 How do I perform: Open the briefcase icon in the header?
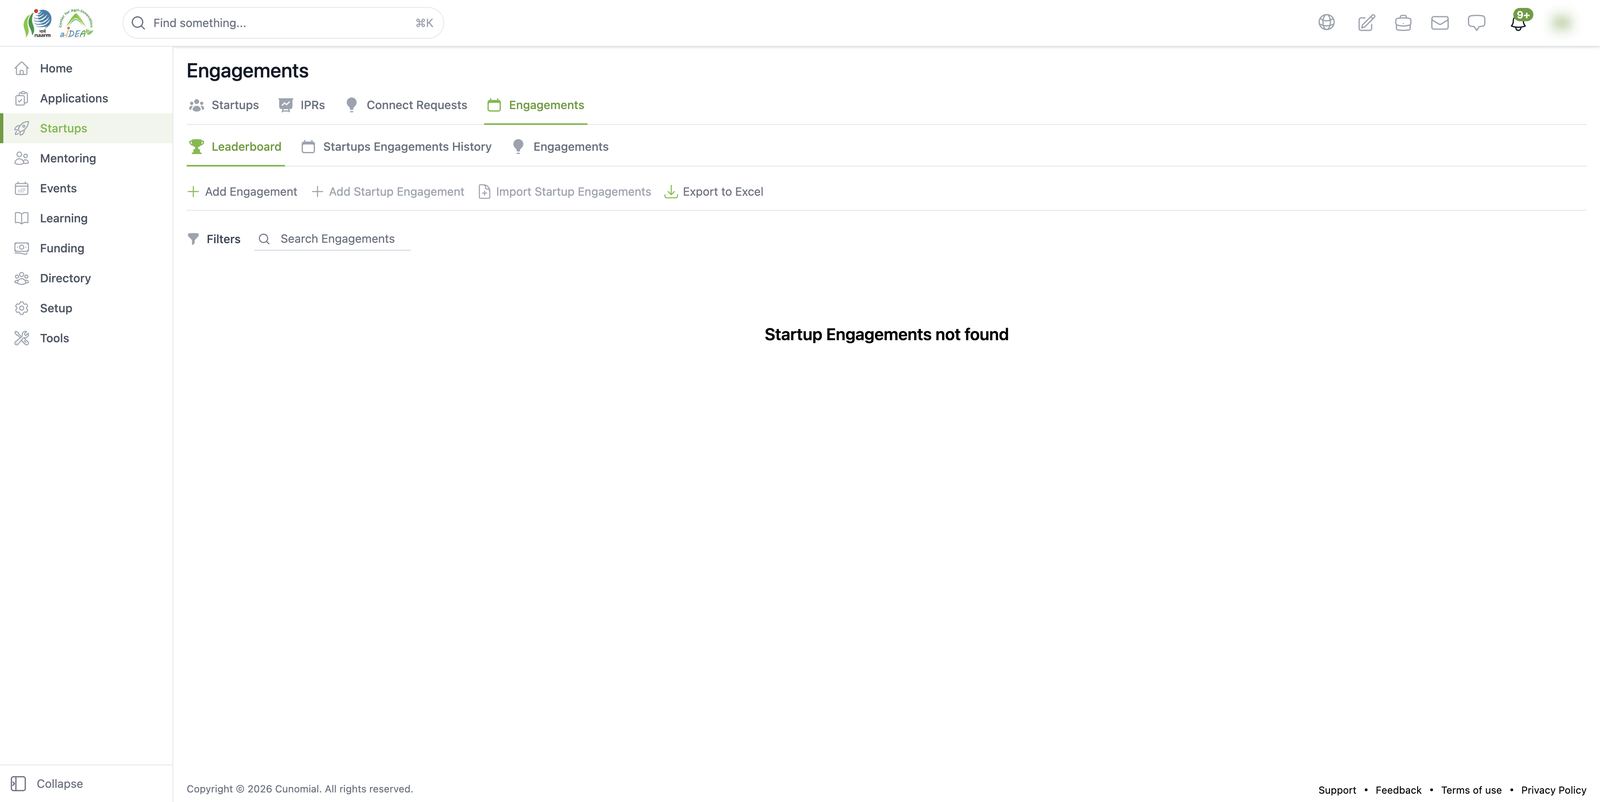pos(1403,22)
